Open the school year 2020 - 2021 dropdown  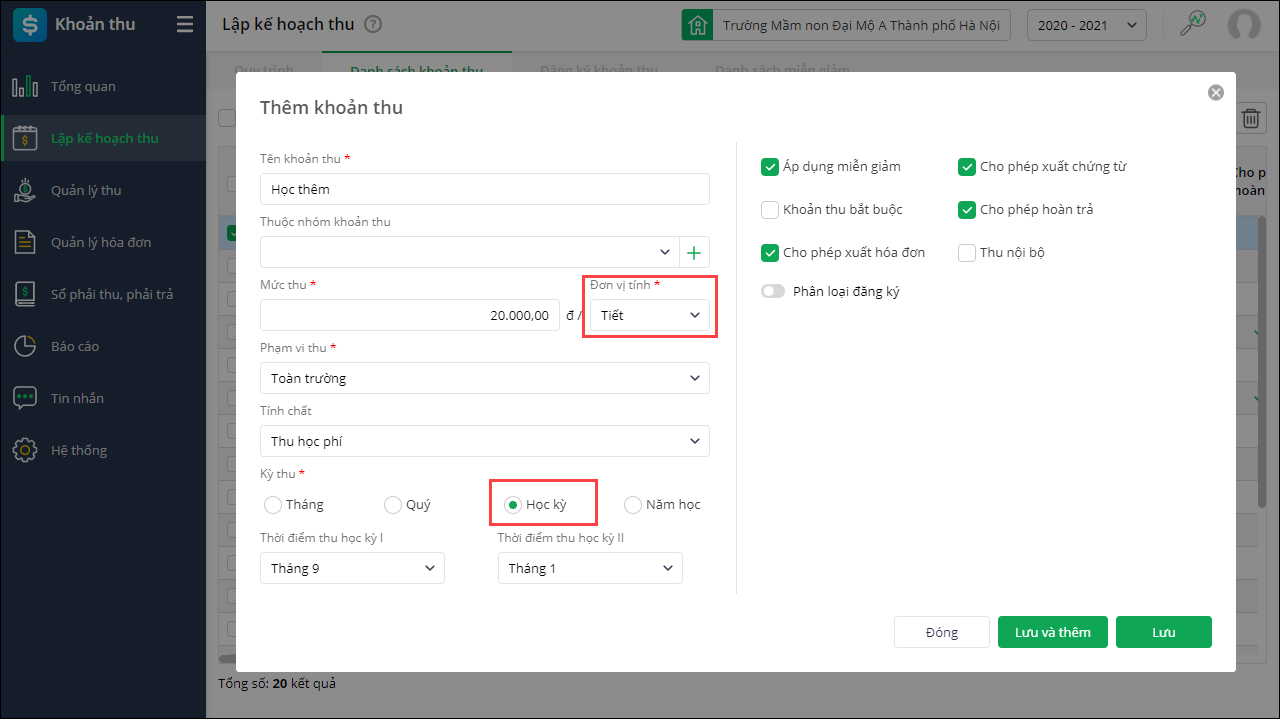point(1086,25)
